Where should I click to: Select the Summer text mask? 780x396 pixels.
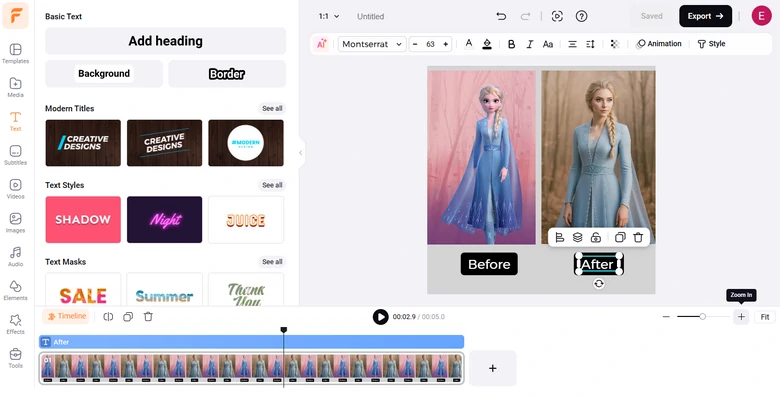165,290
